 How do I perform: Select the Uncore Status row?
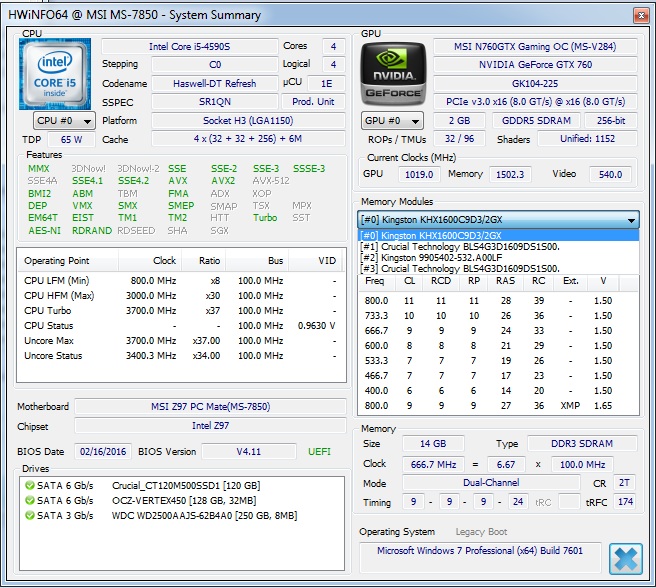(180, 356)
